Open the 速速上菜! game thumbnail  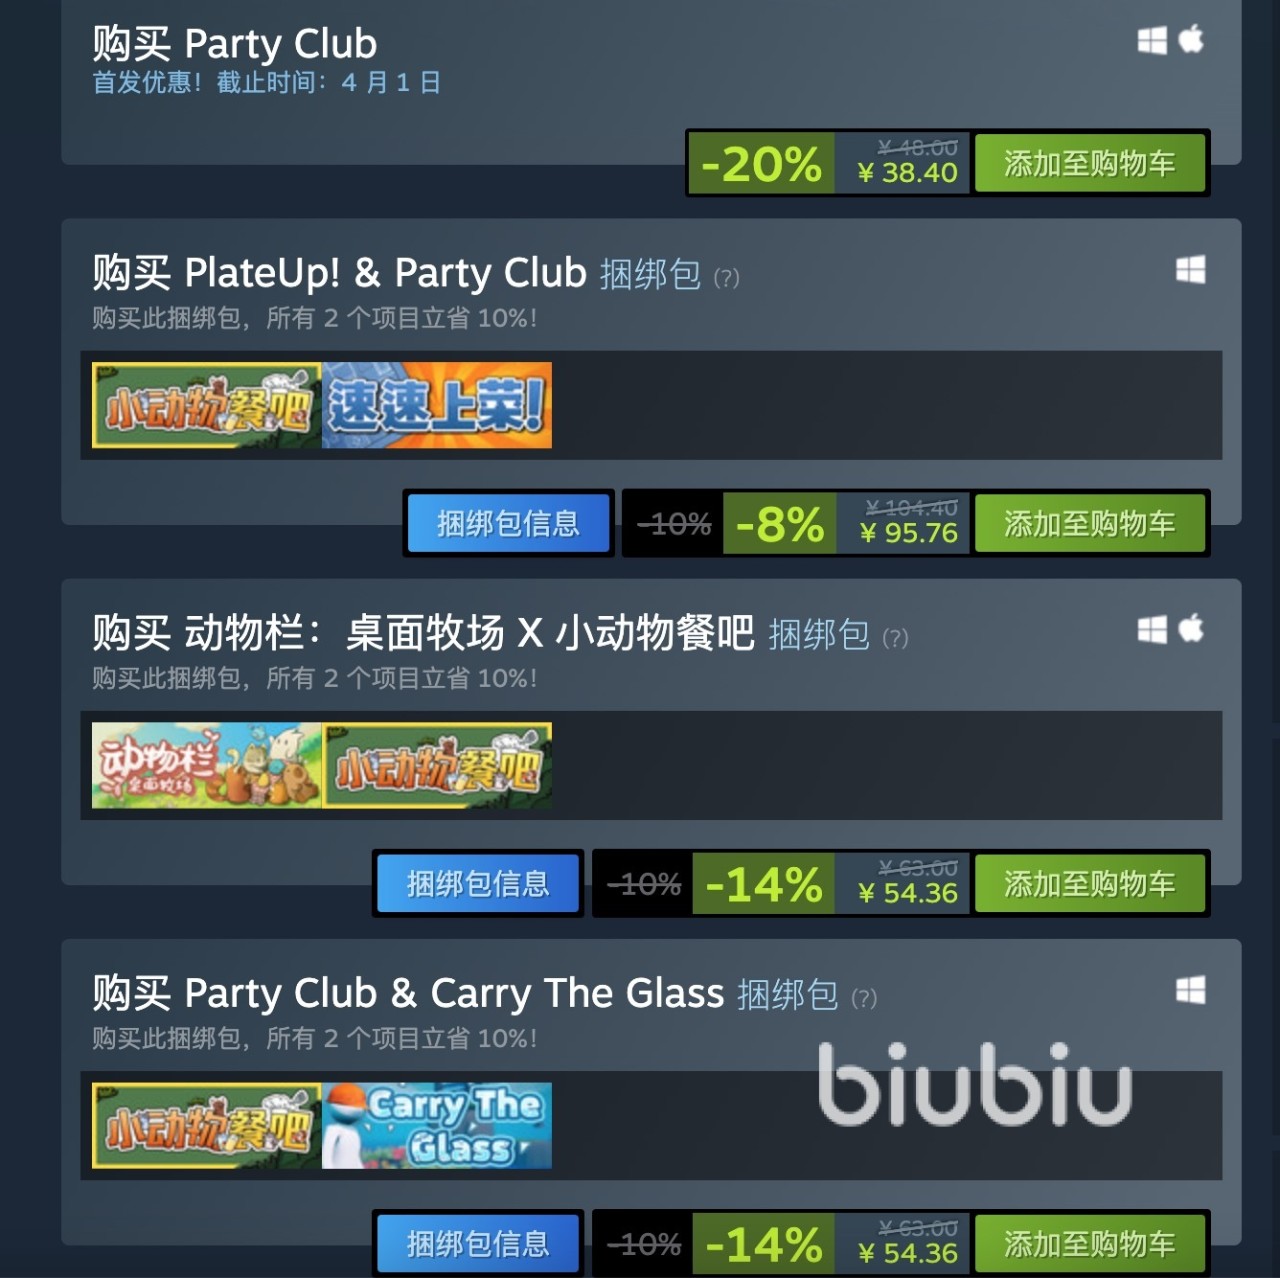(x=437, y=405)
